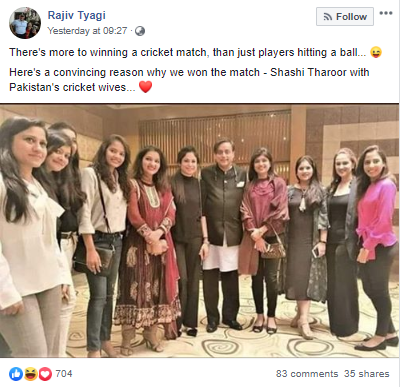This screenshot has width=400, height=387.
Task: View the 704 reactions count
Action: (64, 374)
